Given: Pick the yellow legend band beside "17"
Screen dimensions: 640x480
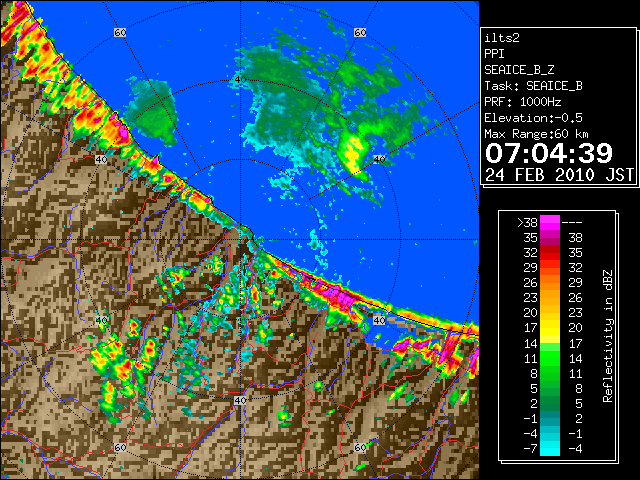Looking at the screenshot, I should tap(550, 328).
